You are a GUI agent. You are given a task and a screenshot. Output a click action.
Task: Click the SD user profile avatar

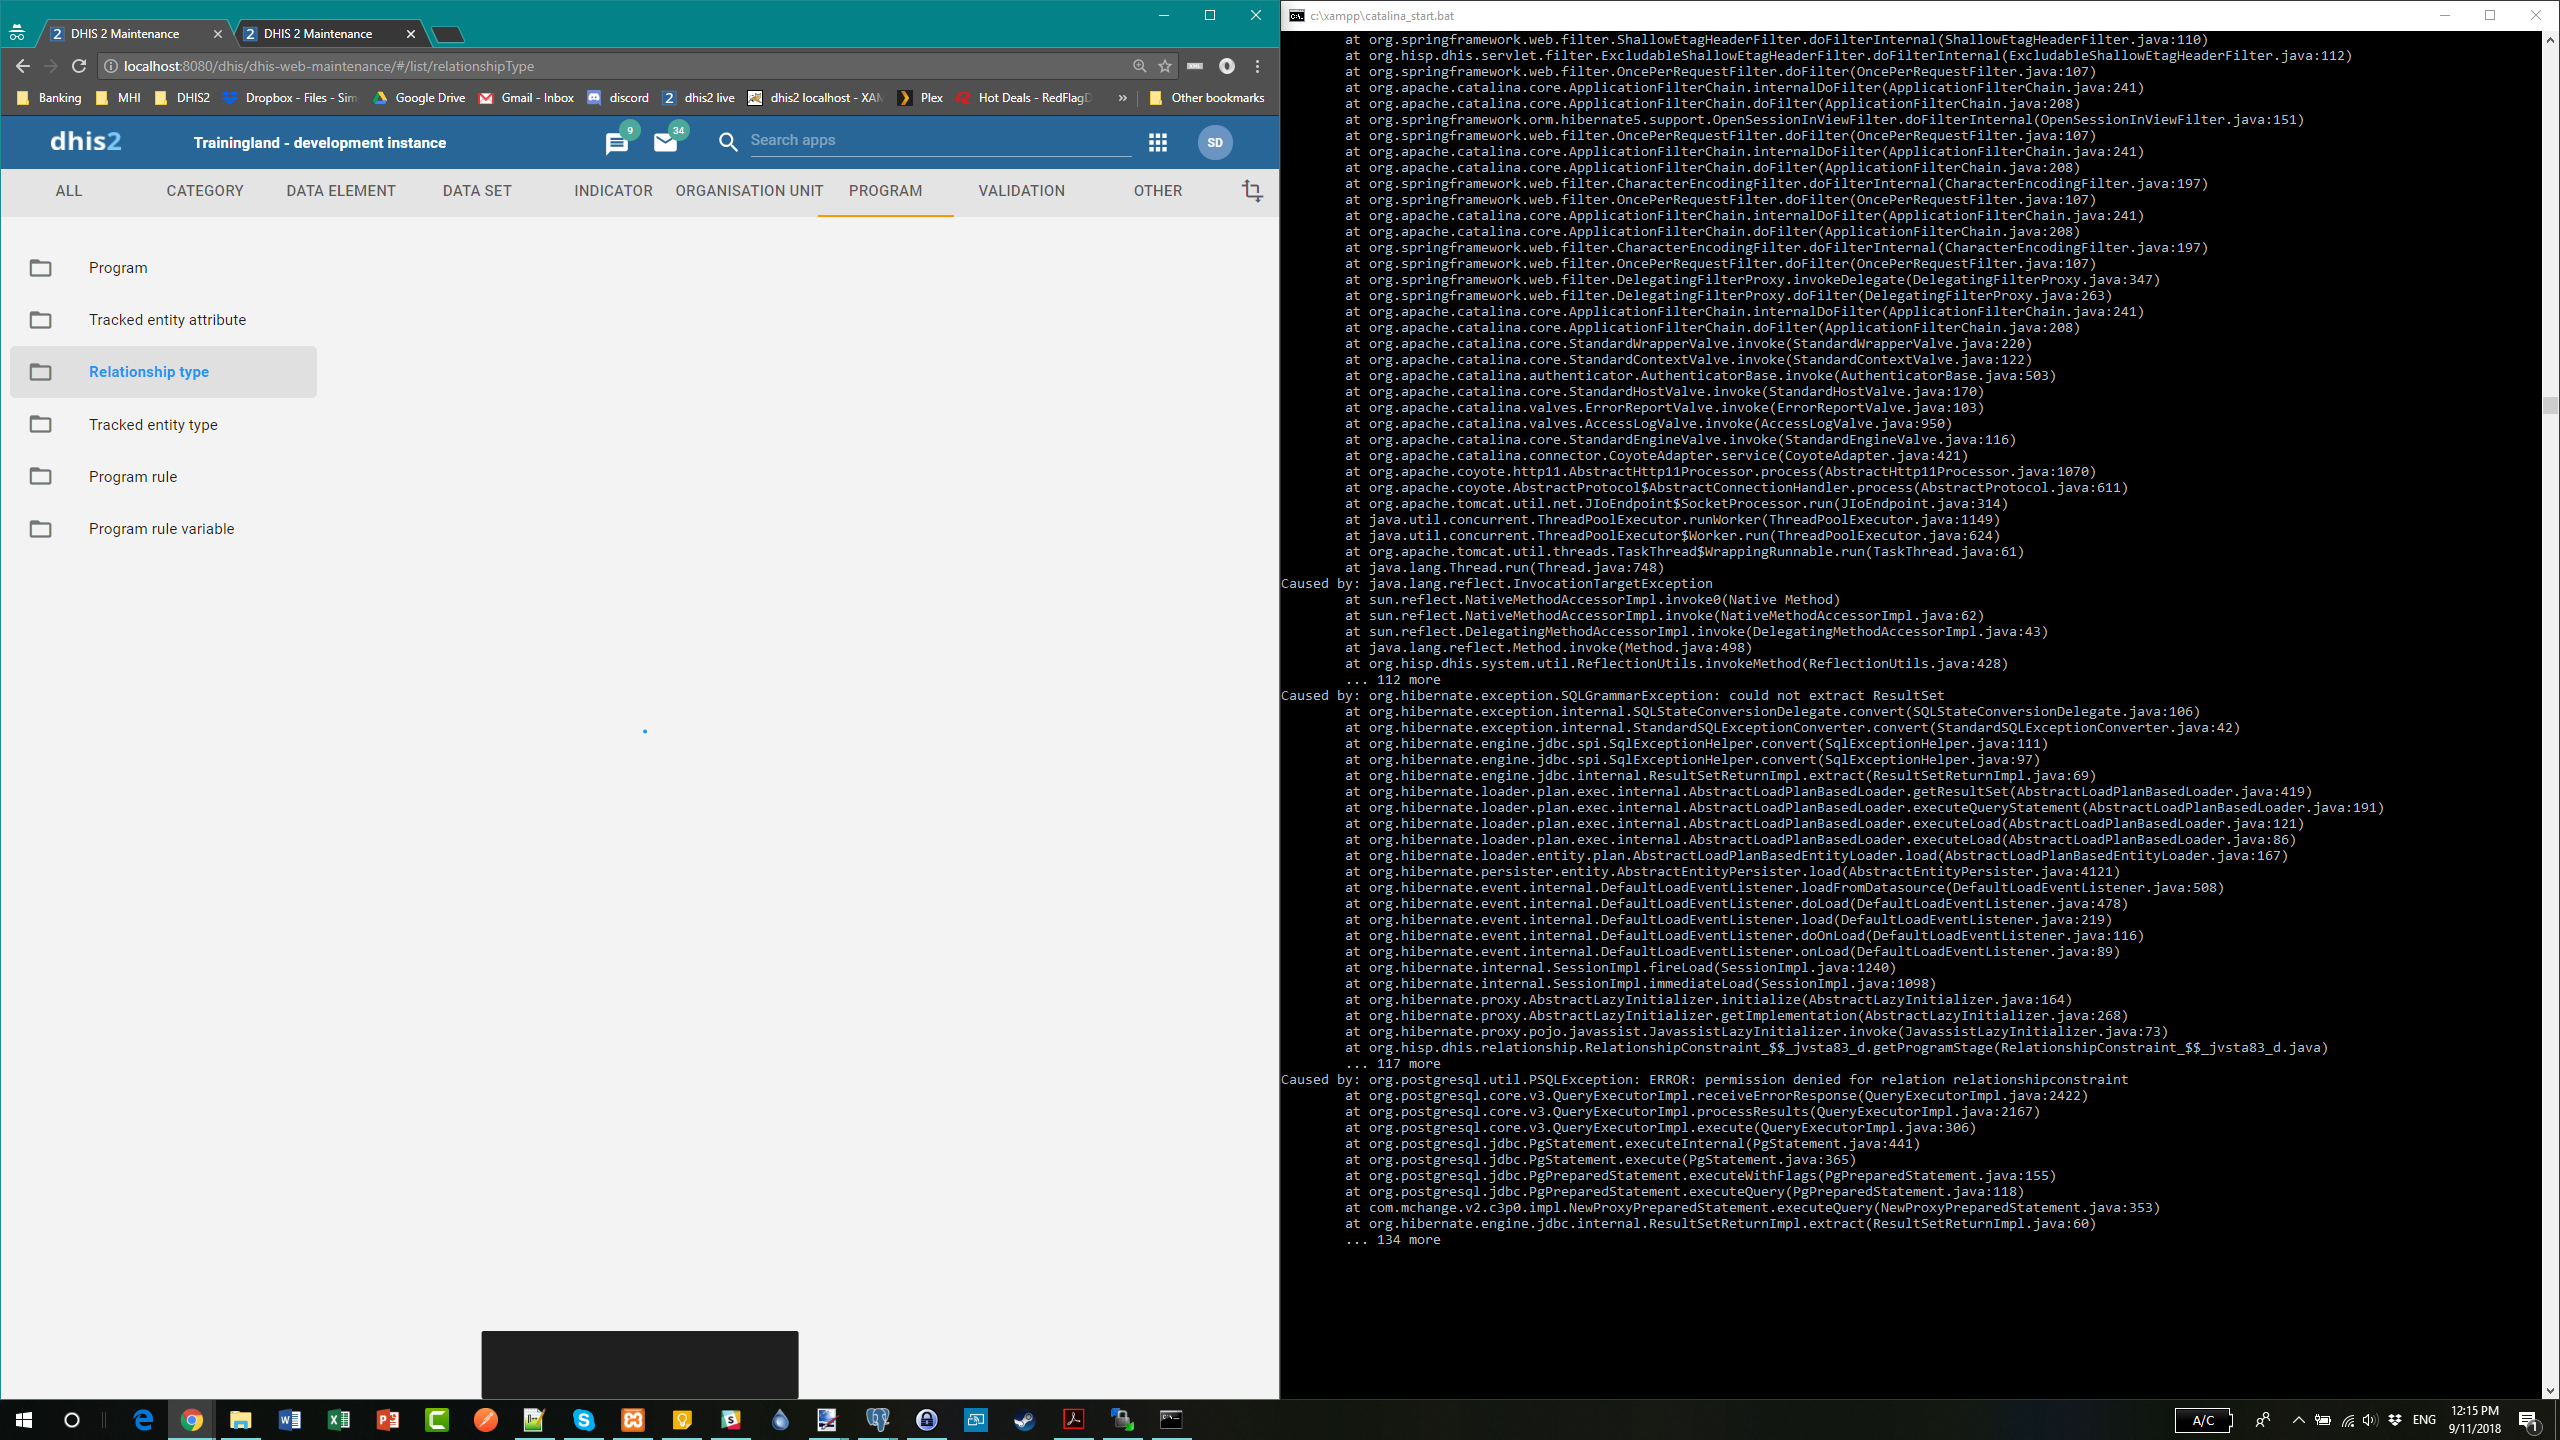pos(1215,143)
